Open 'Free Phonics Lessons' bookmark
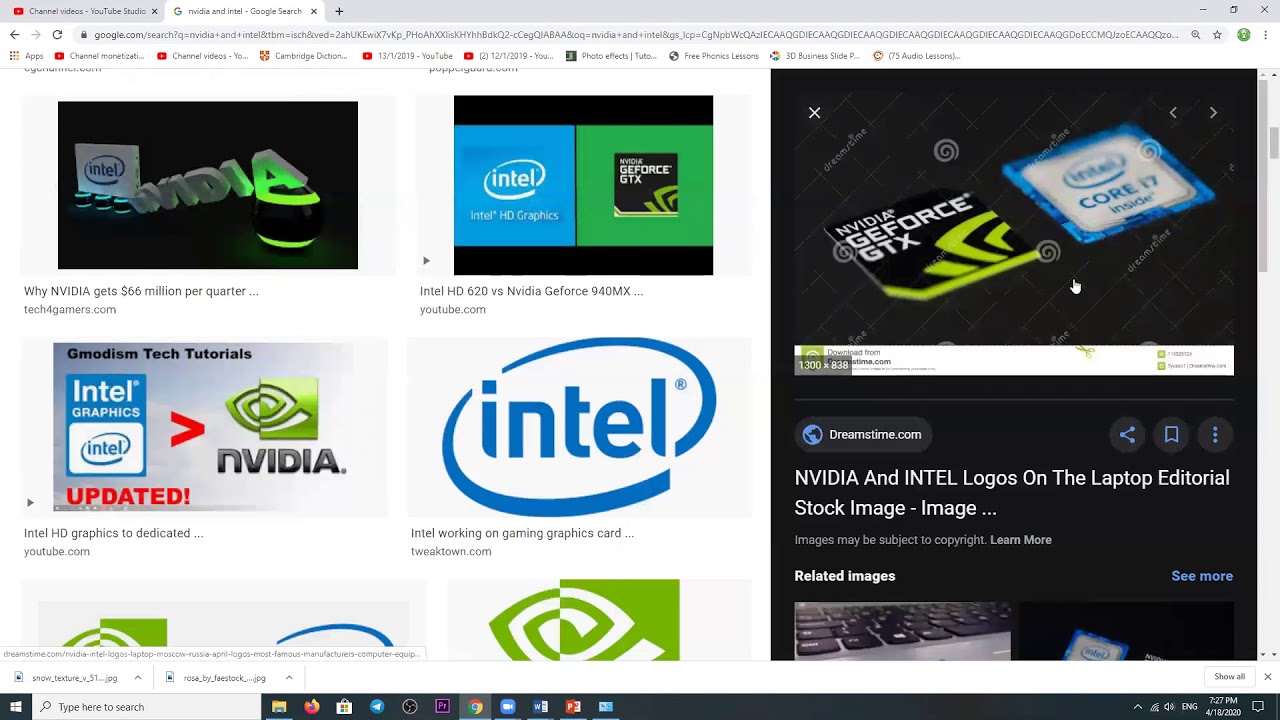Screen dimensions: 1280x720 (x=714, y=56)
